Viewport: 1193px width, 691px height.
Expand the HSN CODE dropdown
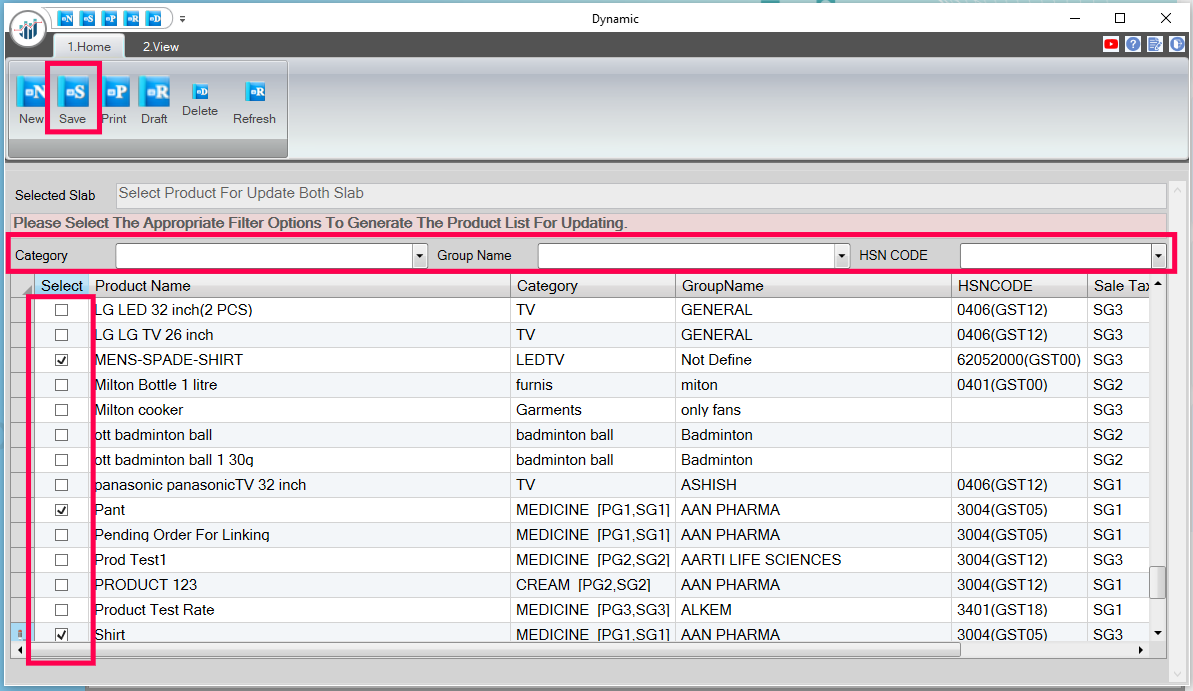pos(1158,256)
